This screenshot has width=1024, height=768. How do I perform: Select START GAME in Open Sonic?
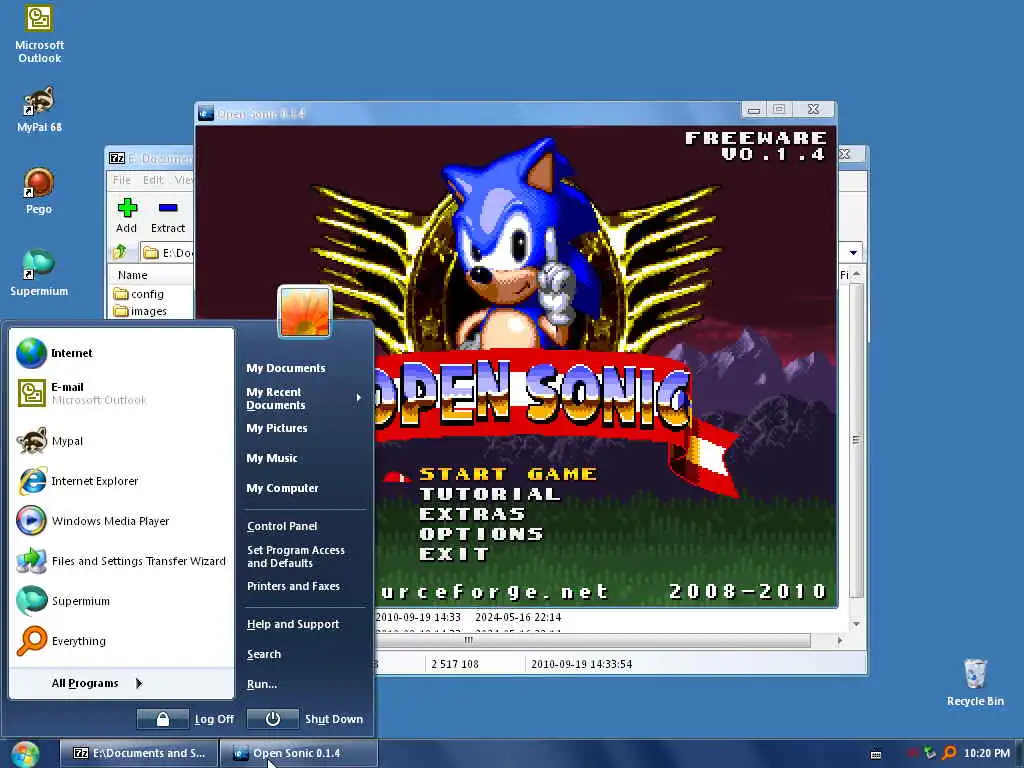[x=507, y=474]
